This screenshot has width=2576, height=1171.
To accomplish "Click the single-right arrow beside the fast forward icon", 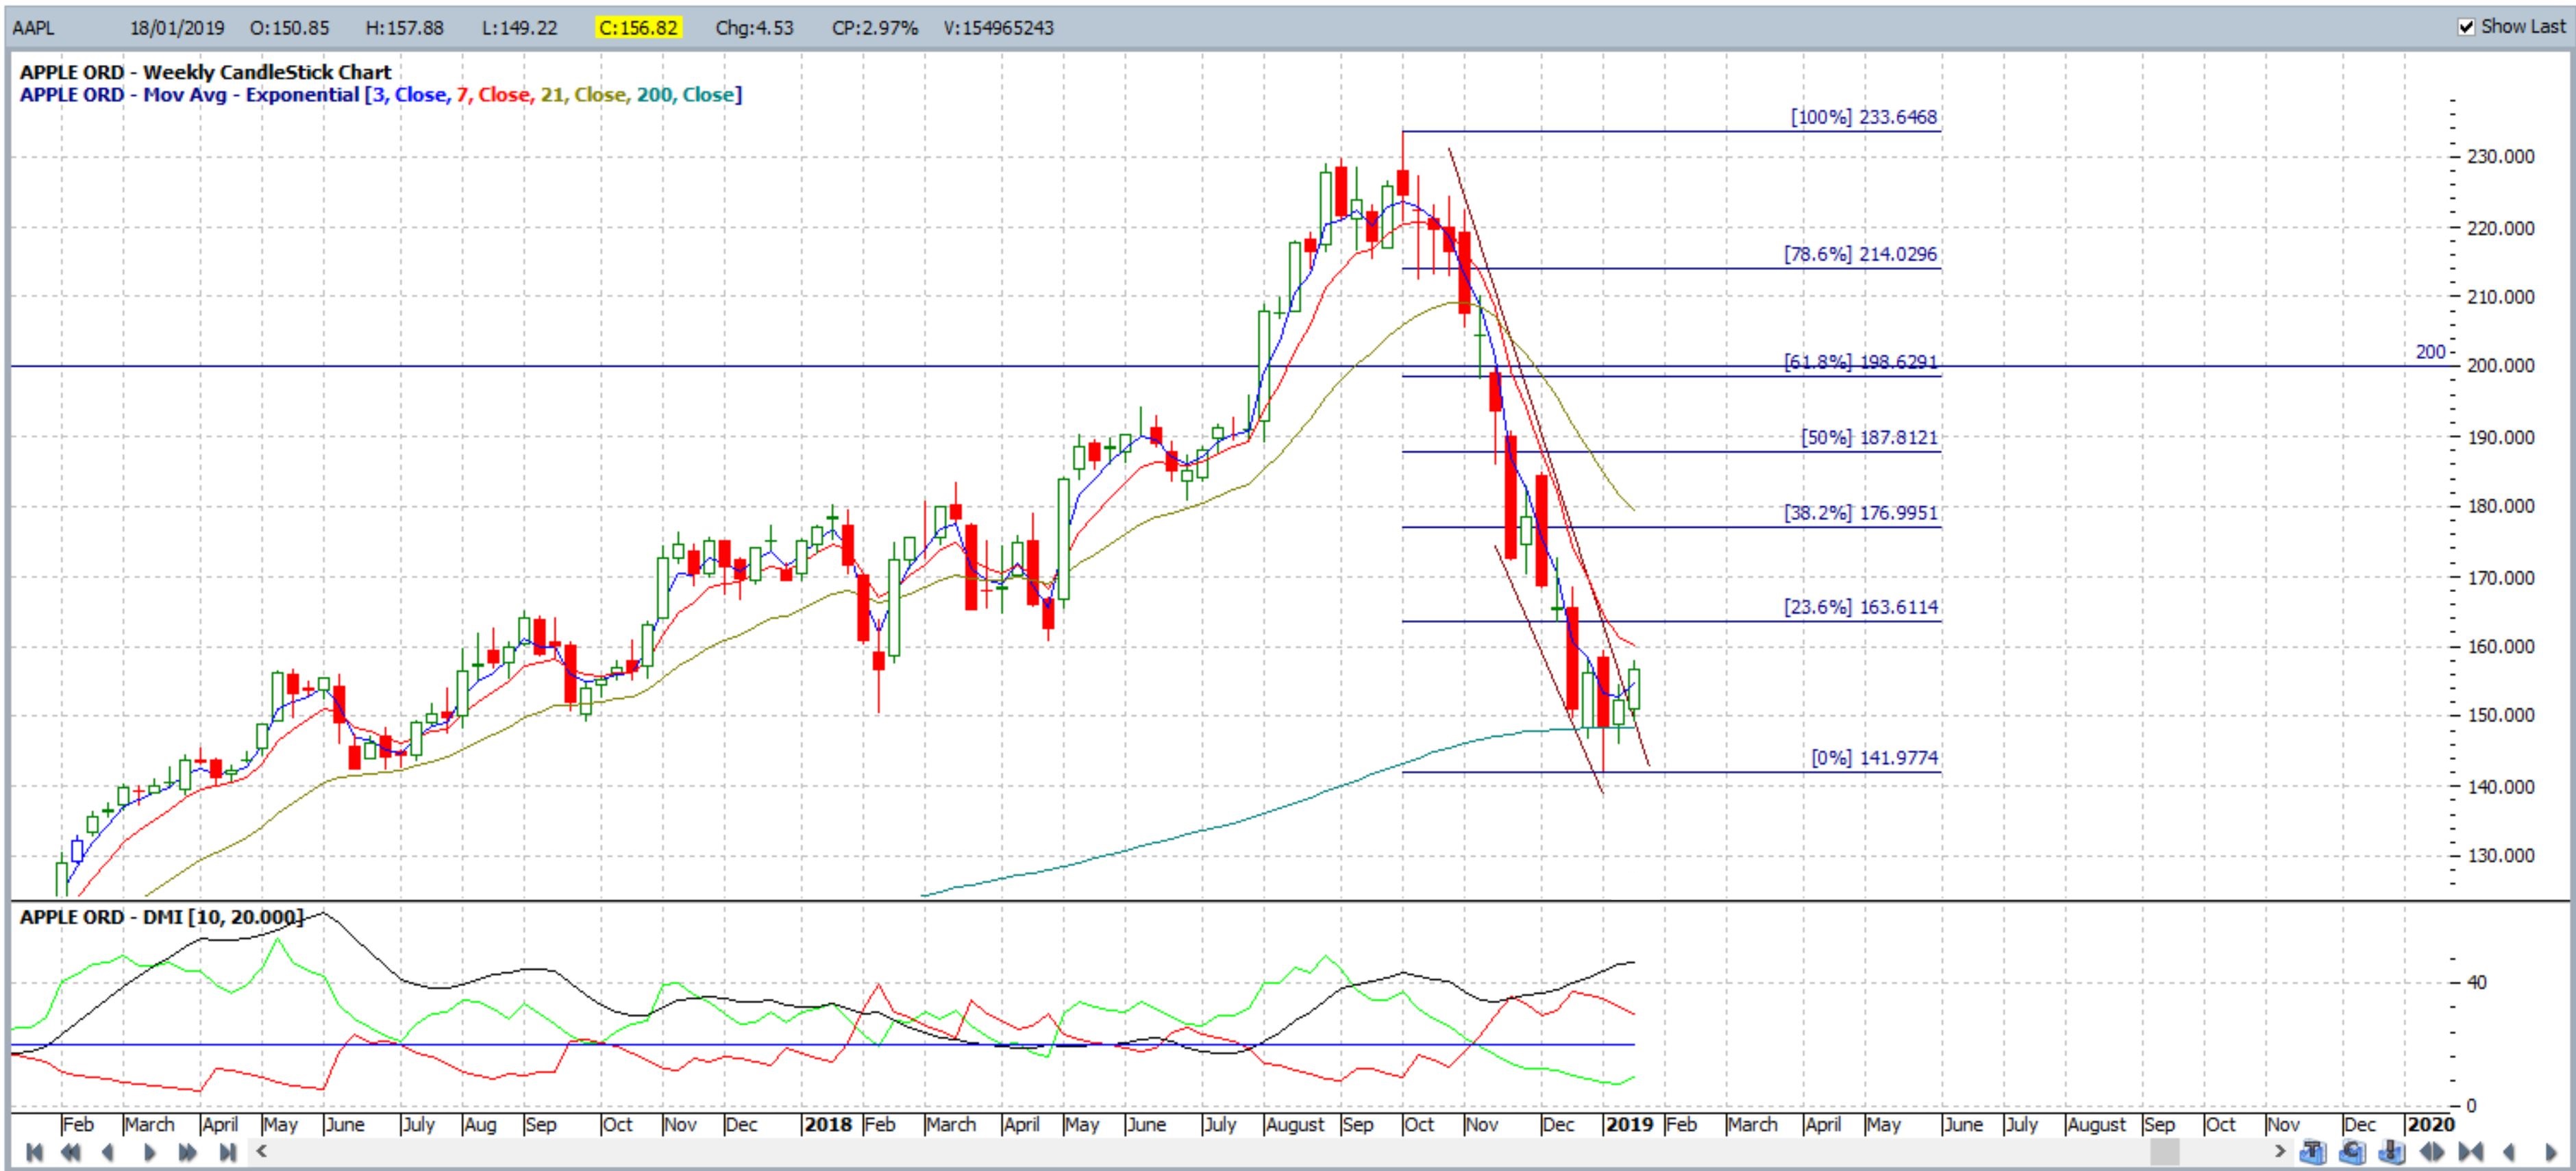I will pyautogui.click(x=150, y=1152).
